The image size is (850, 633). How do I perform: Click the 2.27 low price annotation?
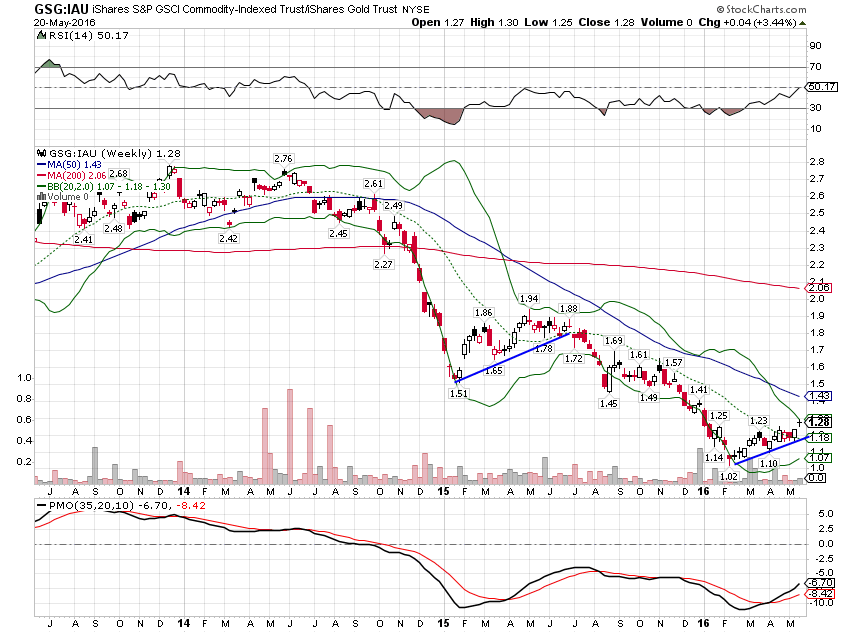383,264
